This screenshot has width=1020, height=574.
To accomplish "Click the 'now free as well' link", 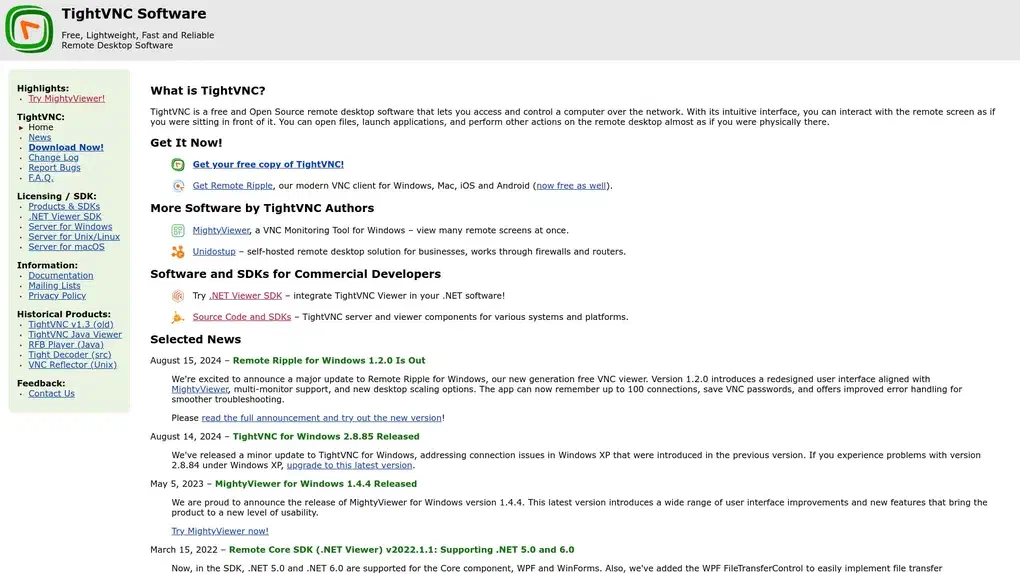I will [x=570, y=185].
